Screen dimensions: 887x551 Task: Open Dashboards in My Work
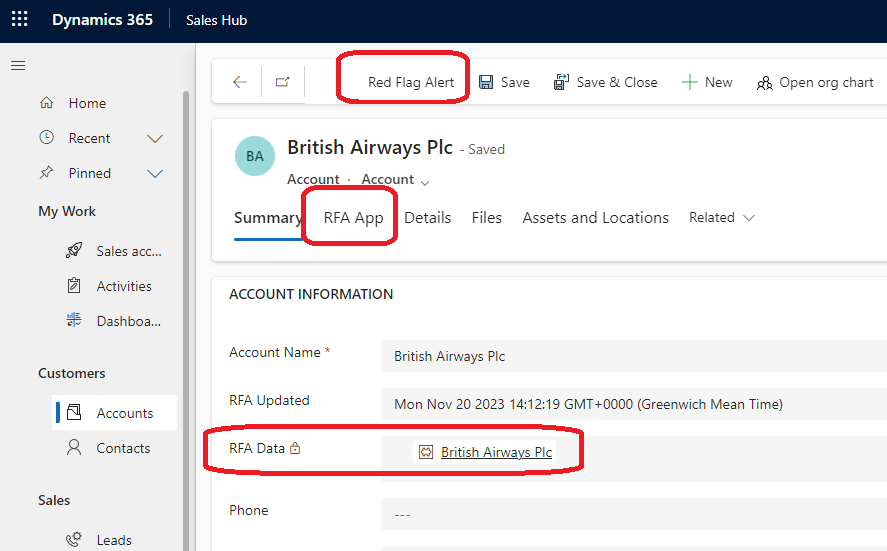129,321
